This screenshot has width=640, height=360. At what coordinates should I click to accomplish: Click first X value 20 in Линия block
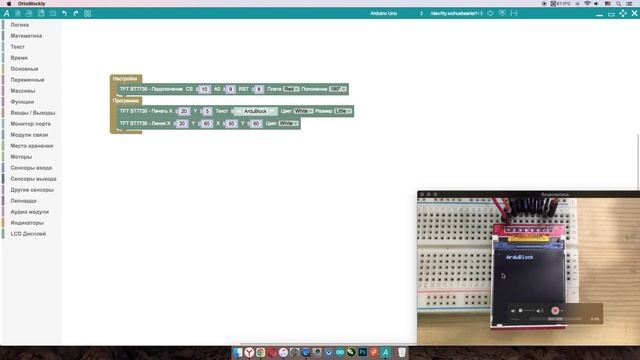[x=182, y=123]
